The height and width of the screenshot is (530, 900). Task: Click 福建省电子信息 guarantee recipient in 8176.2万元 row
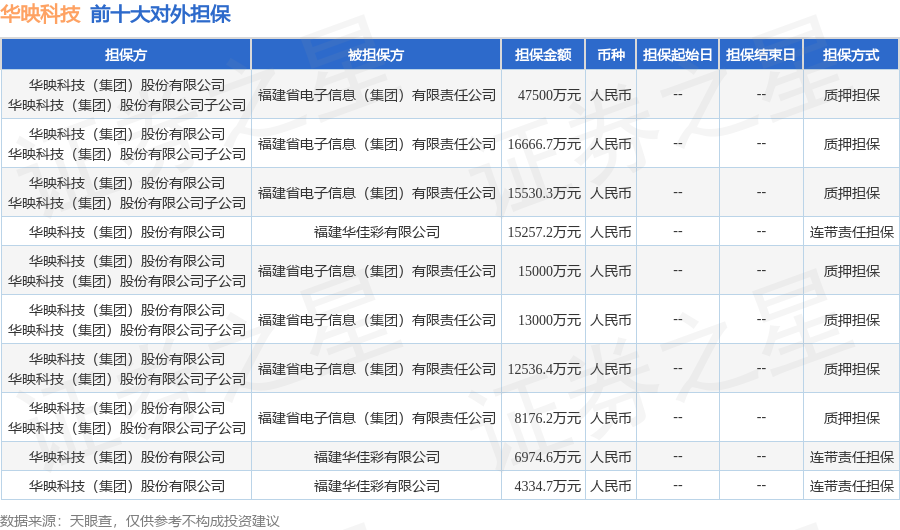click(x=377, y=418)
